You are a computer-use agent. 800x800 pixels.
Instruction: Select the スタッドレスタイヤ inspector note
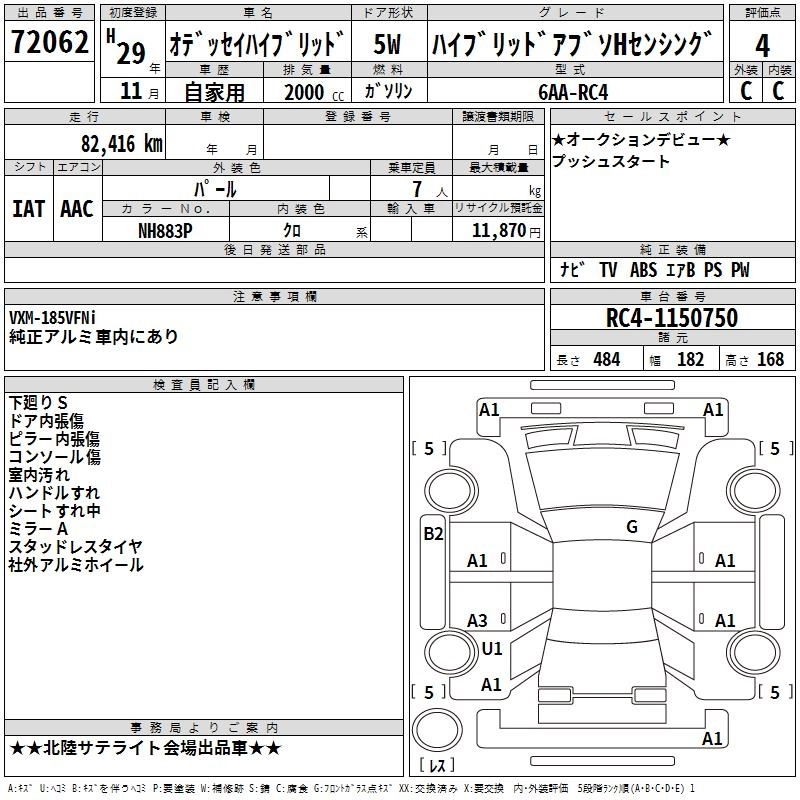75,546
